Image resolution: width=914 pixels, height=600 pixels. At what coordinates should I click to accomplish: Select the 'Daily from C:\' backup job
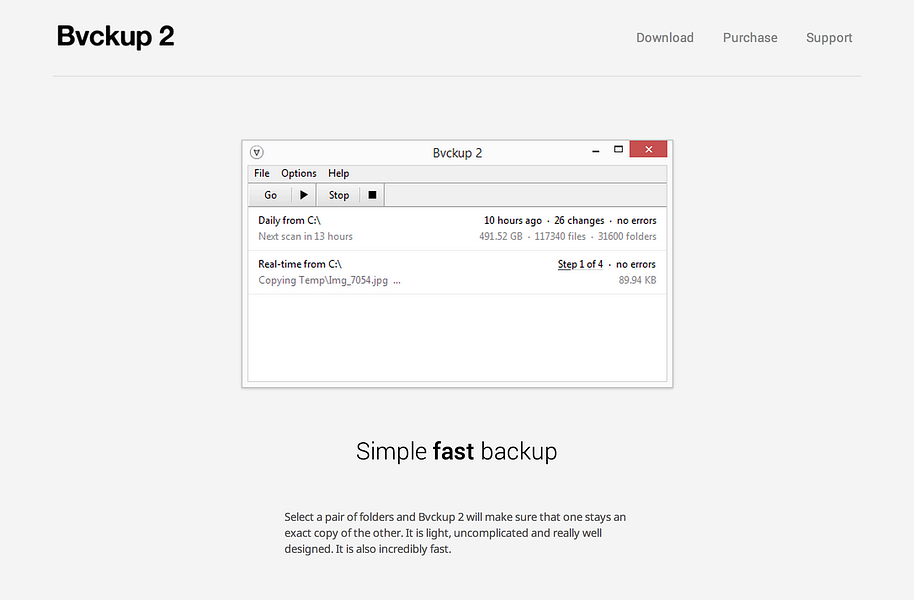tap(457, 229)
